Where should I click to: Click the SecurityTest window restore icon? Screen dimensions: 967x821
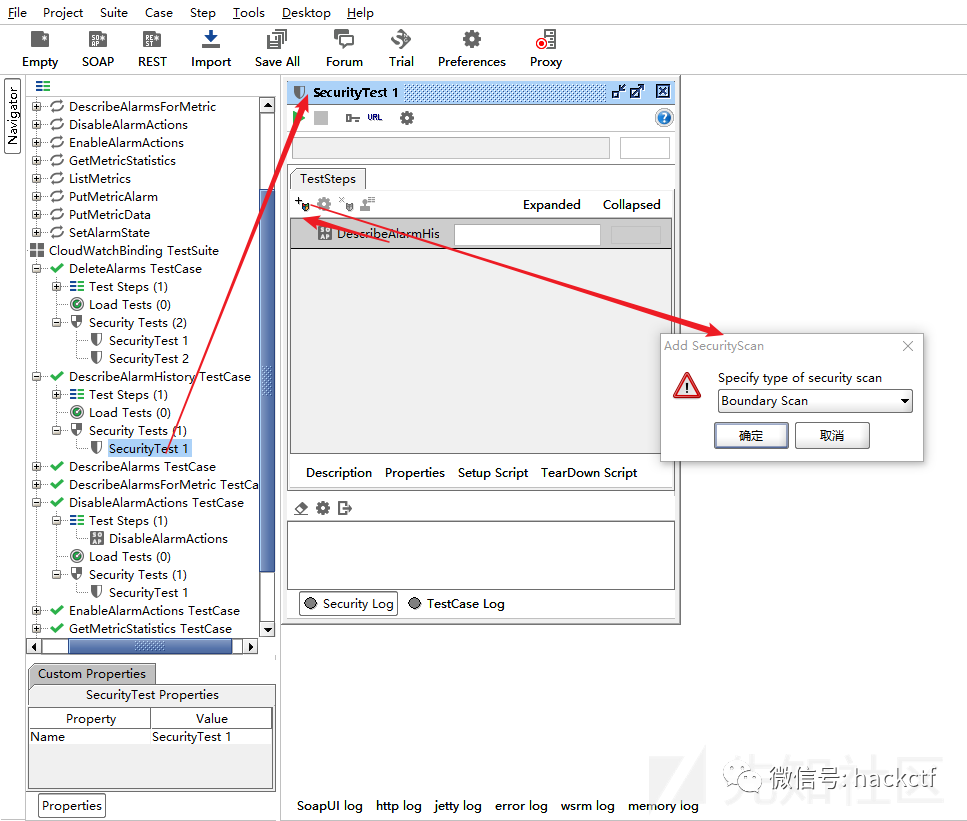[x=619, y=92]
